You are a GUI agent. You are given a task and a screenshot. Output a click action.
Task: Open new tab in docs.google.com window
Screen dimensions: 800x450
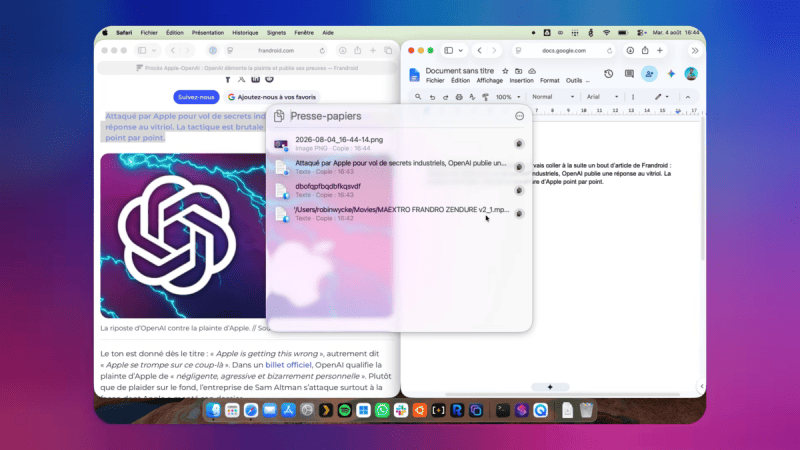pyautogui.click(x=660, y=51)
